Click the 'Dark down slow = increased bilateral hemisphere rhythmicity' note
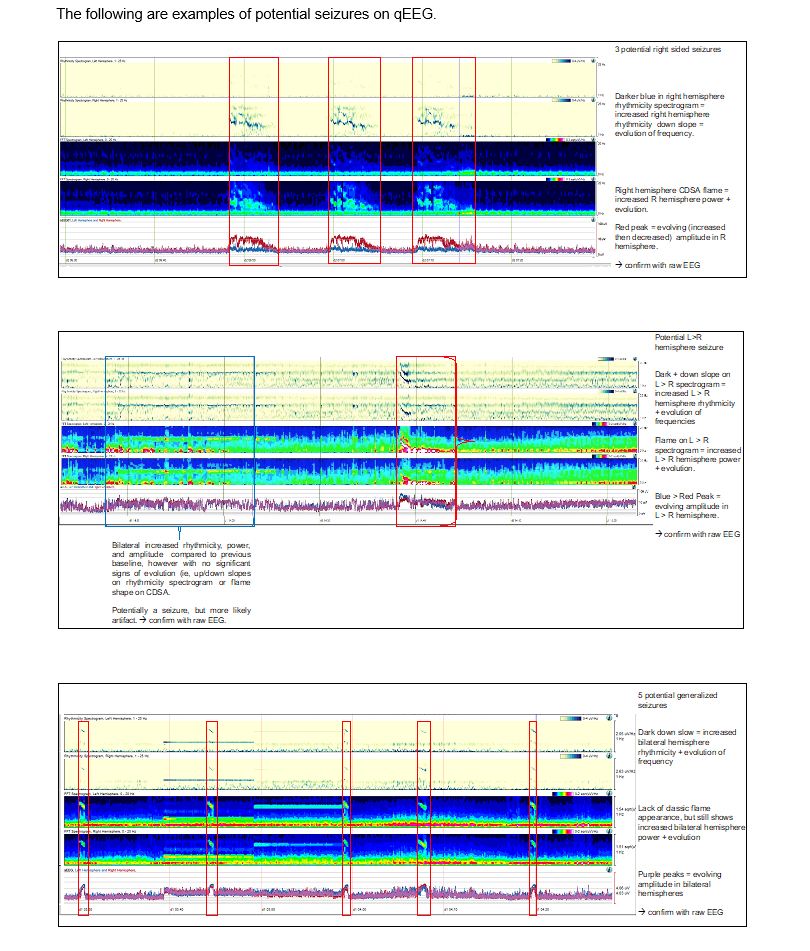This screenshot has height=951, width=810. click(x=687, y=747)
